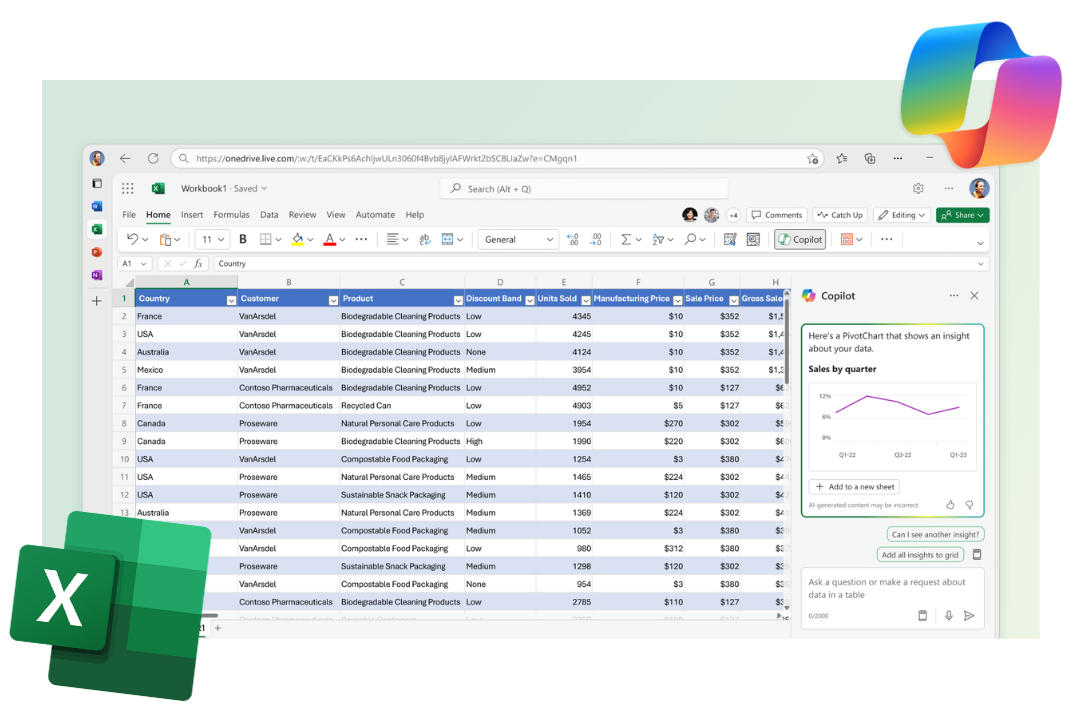Open the Product column filter dropdown
Image resolution: width=1080 pixels, height=715 pixels.
[458, 300]
